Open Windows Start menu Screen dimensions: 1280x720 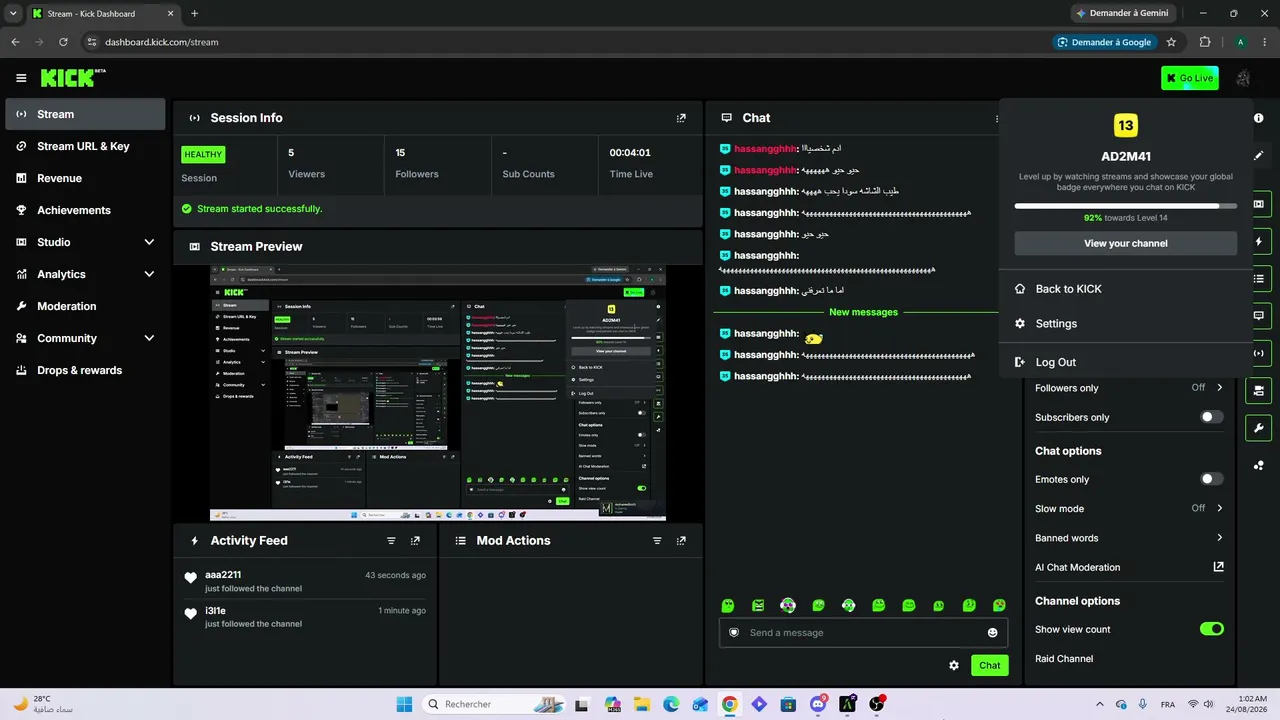[x=404, y=704]
